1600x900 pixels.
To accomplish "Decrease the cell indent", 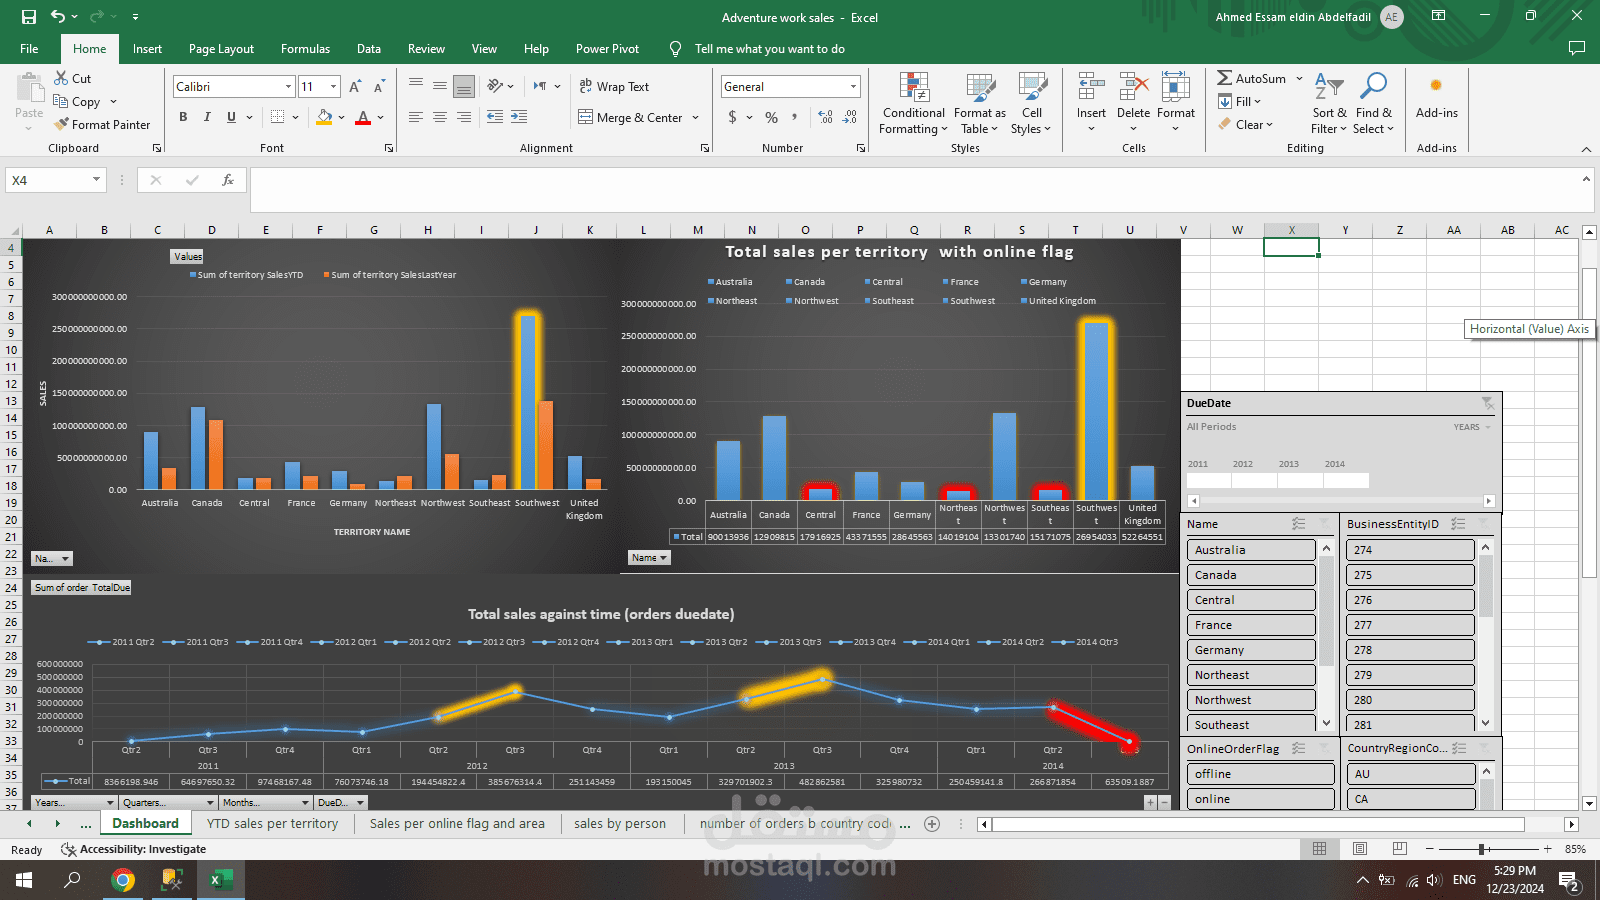I will tap(495, 117).
